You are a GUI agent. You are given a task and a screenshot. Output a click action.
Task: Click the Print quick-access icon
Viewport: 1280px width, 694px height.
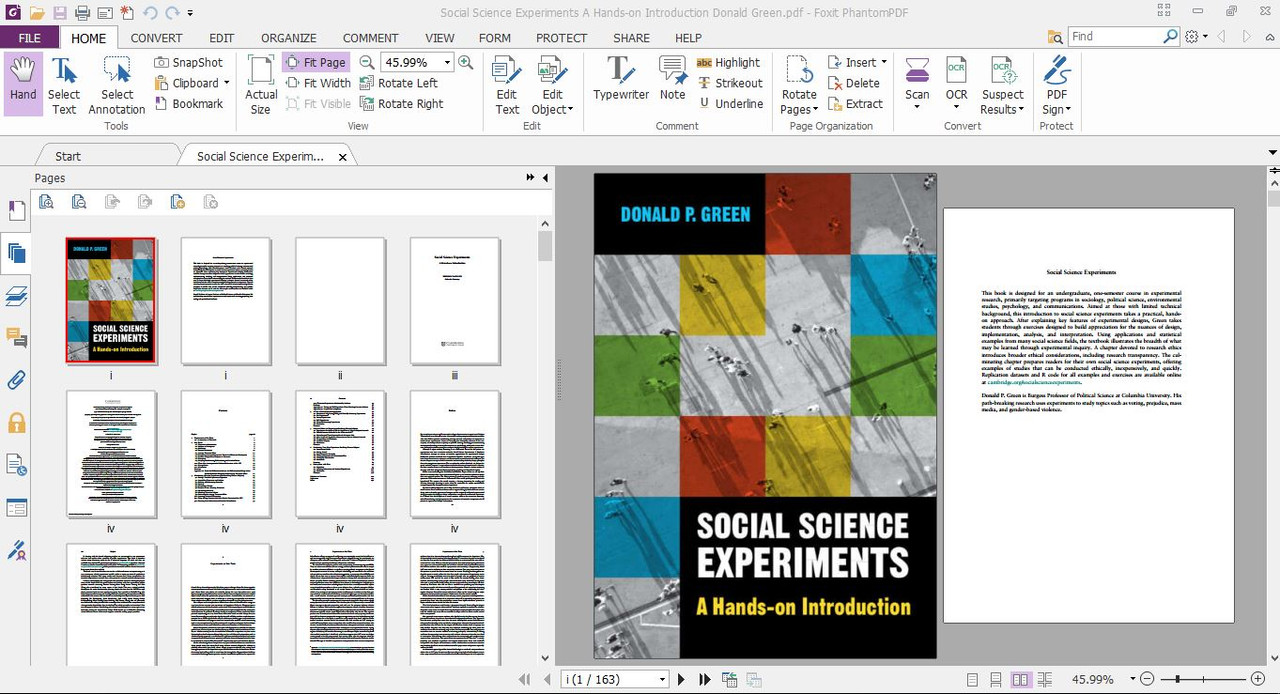[82, 13]
